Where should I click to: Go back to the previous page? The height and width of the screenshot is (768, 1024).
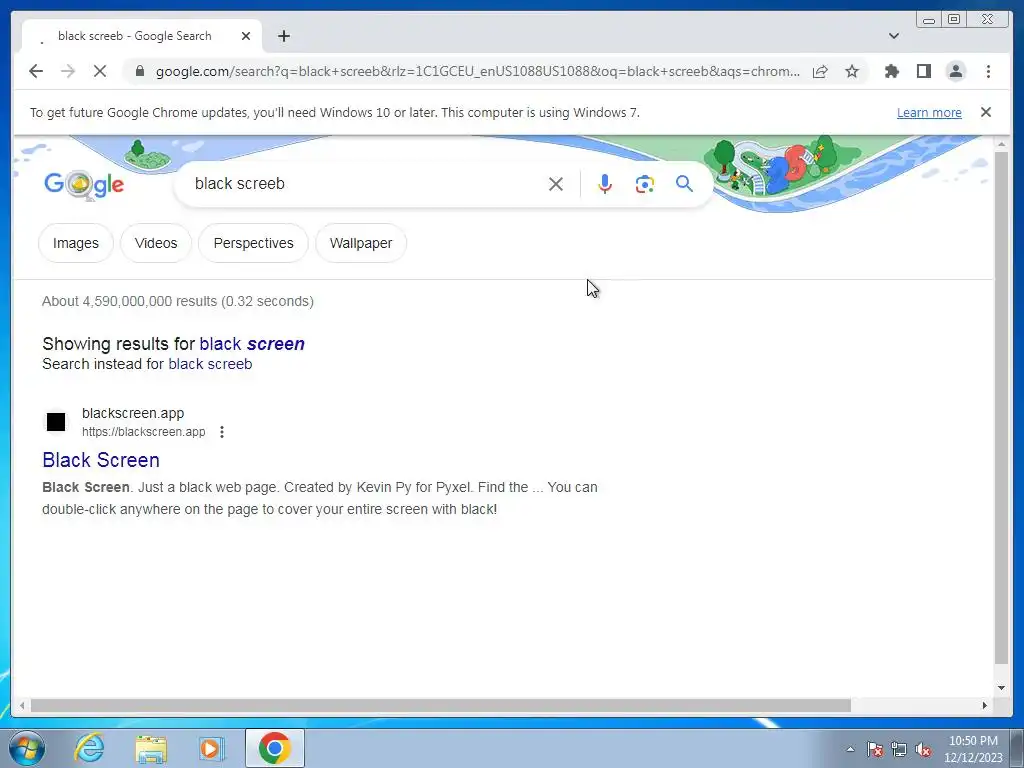36,71
